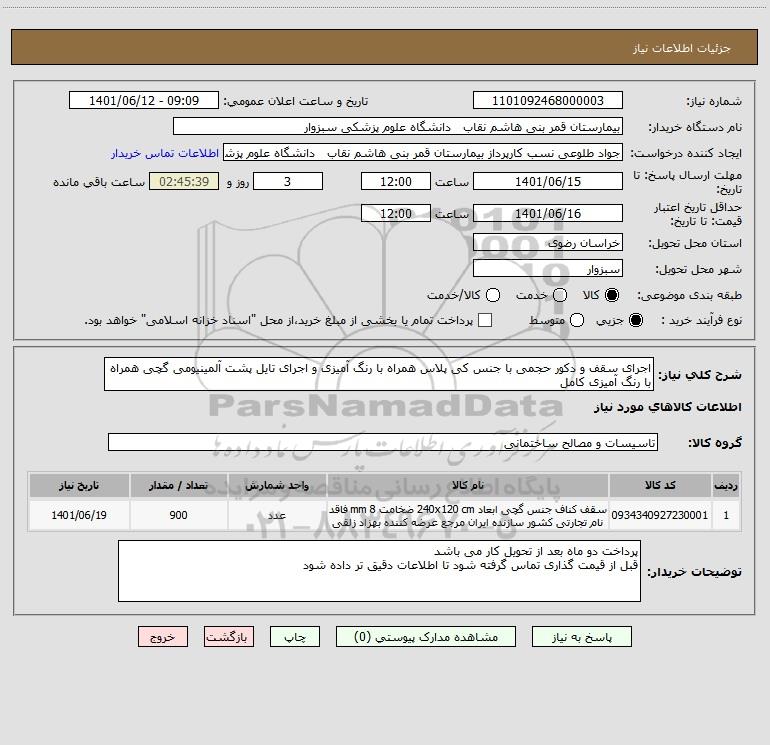
Task: Click the public announcement date field
Action: [144, 101]
